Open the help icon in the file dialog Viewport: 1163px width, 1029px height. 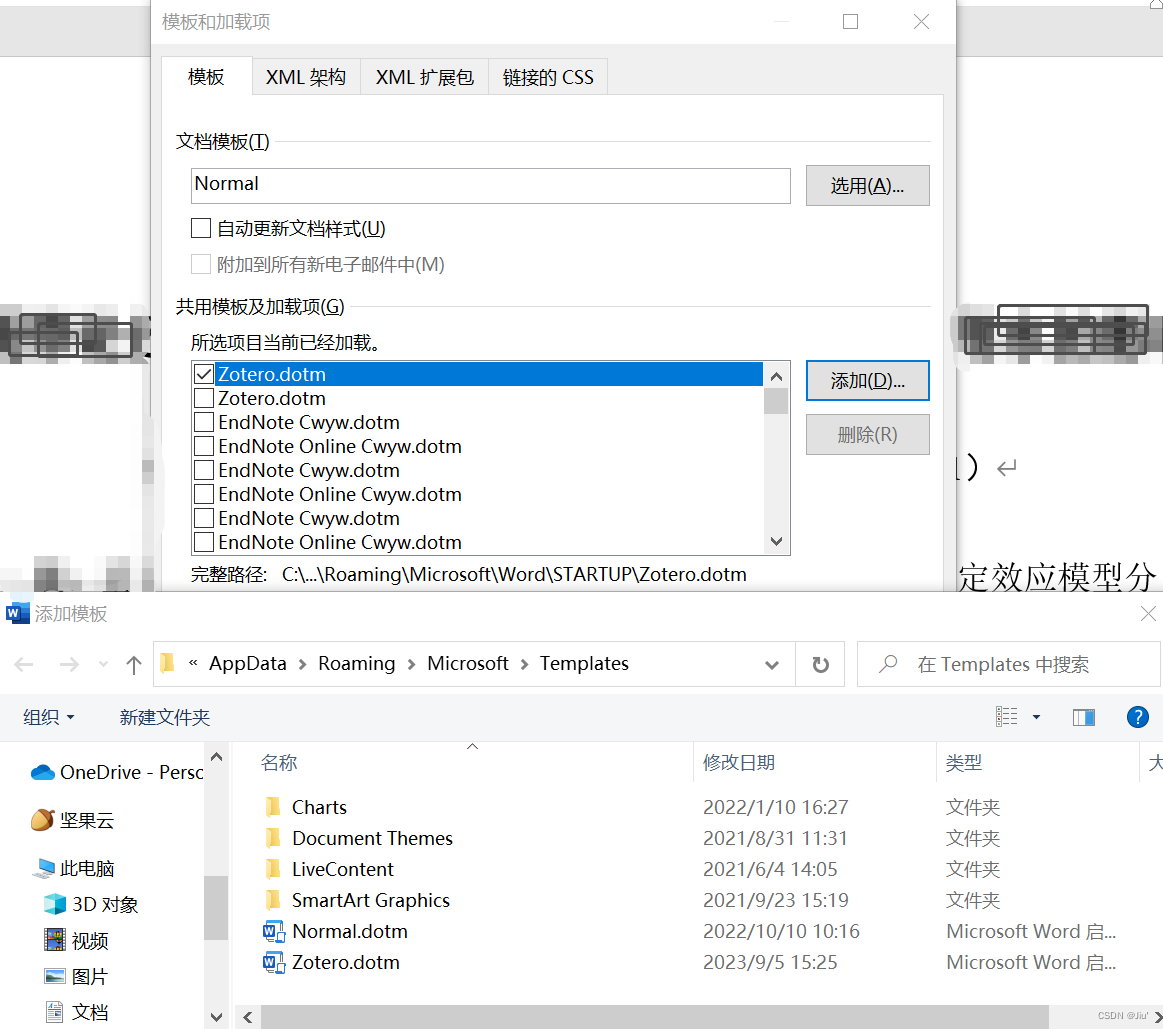tap(1137, 717)
